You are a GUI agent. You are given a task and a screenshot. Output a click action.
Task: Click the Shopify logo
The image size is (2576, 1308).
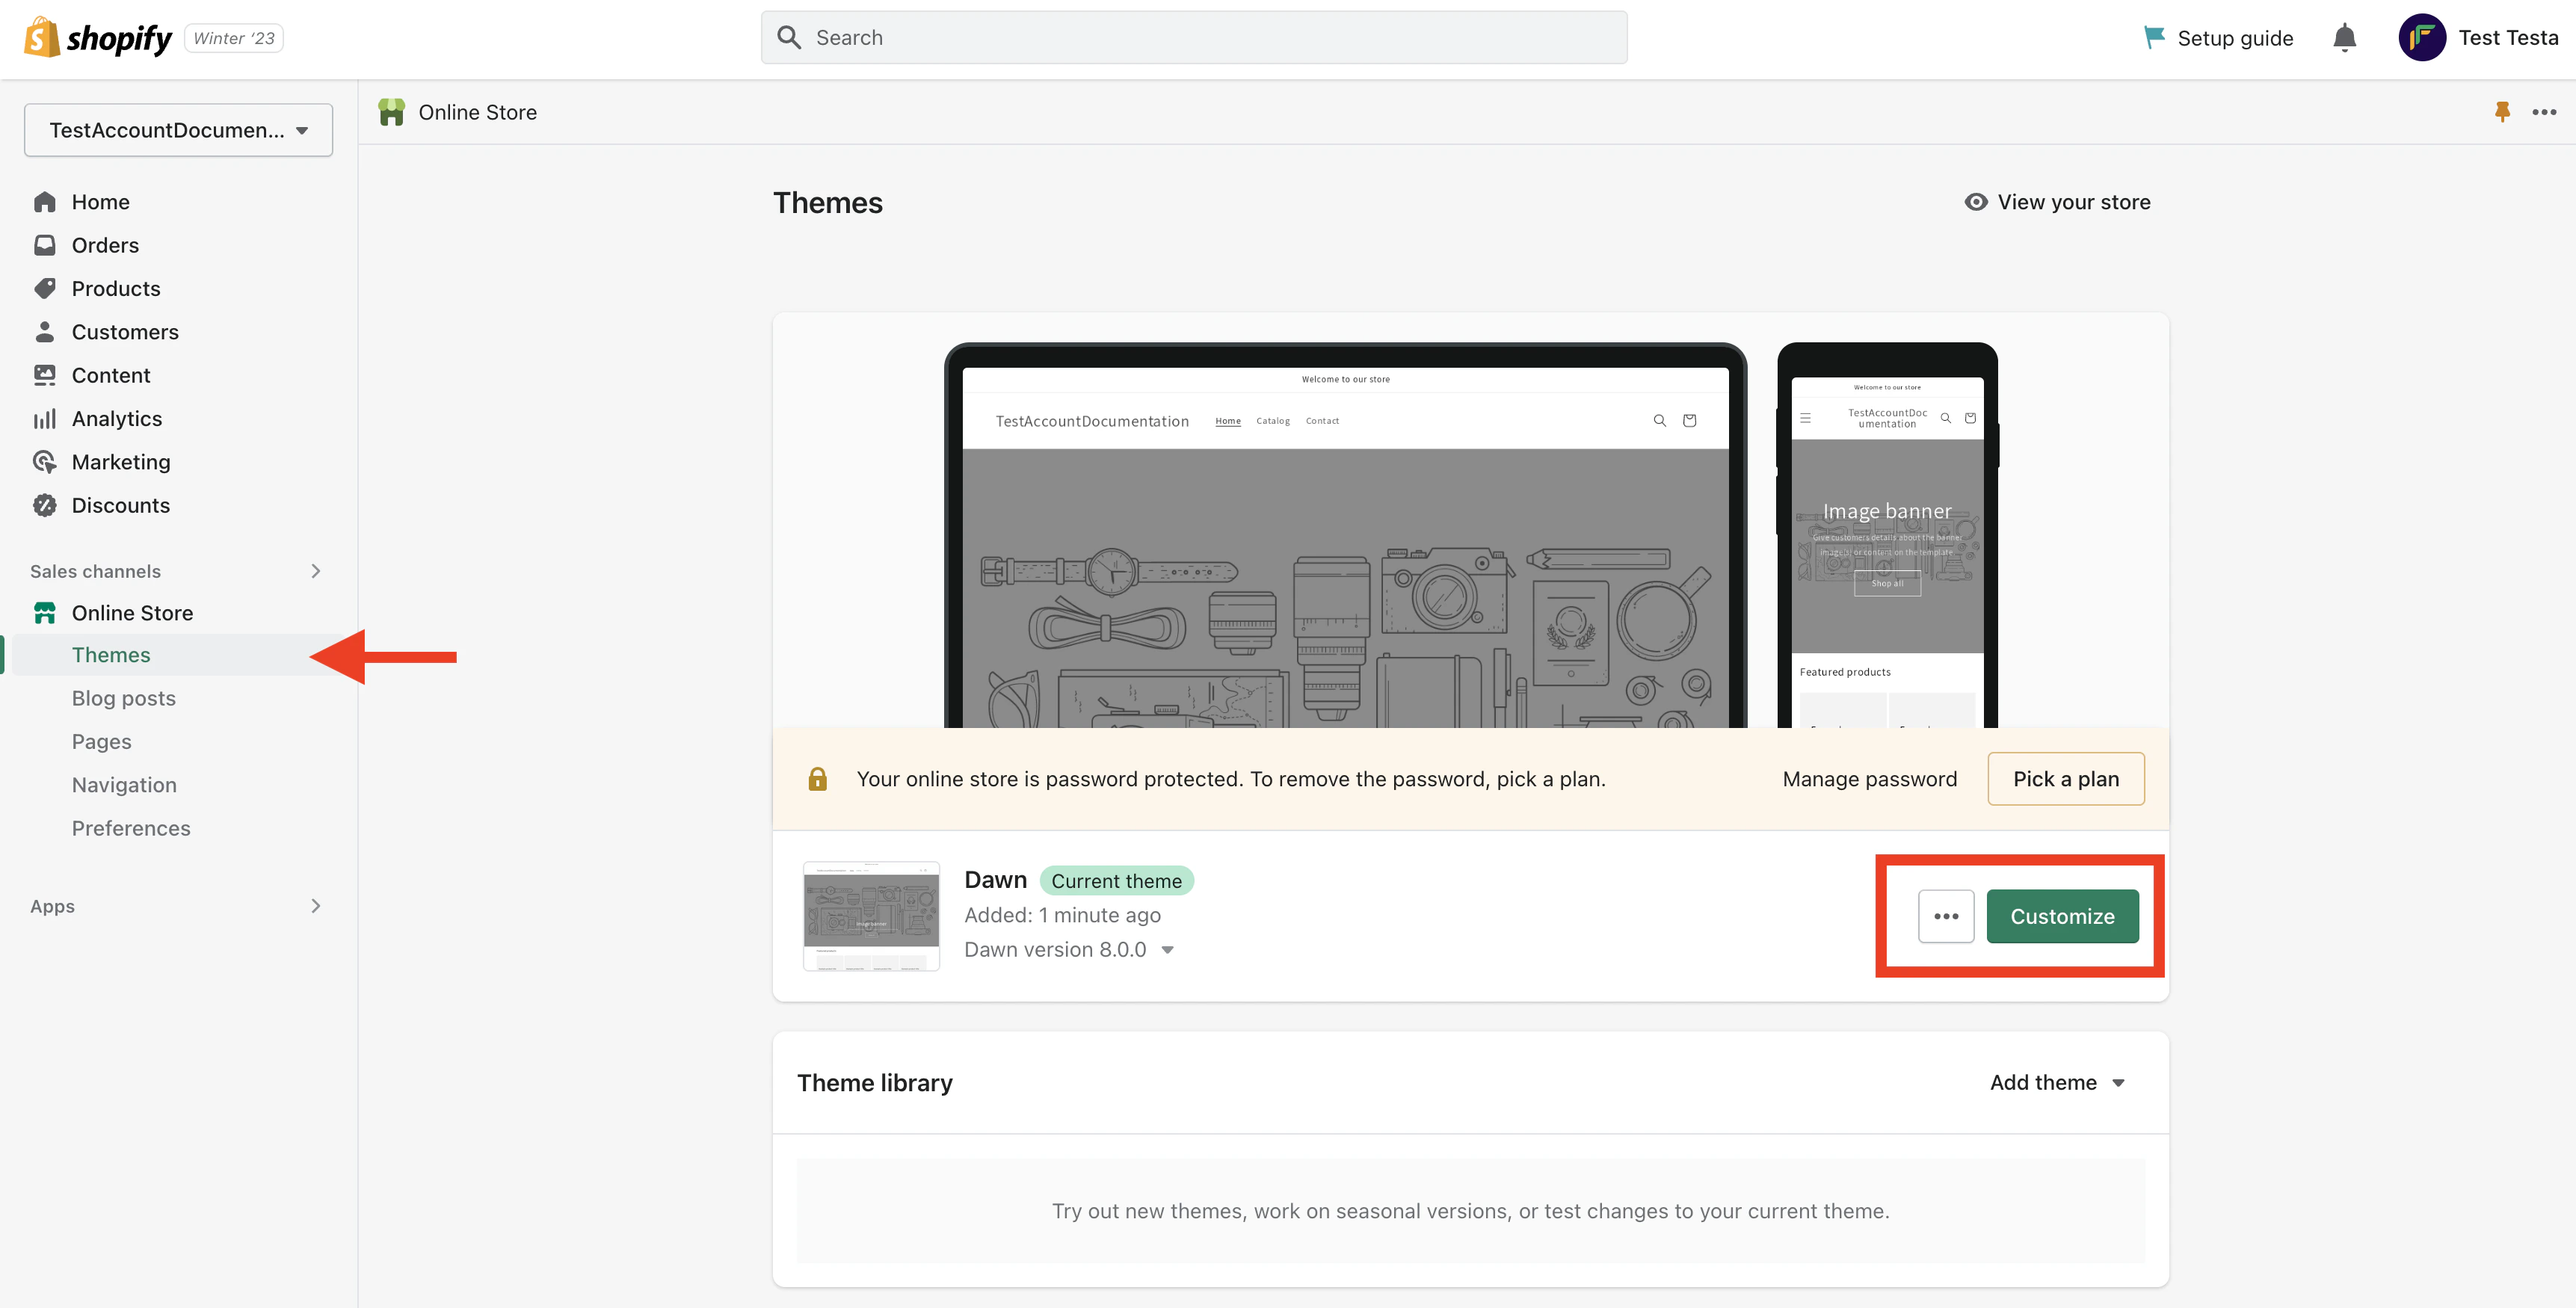(x=98, y=38)
